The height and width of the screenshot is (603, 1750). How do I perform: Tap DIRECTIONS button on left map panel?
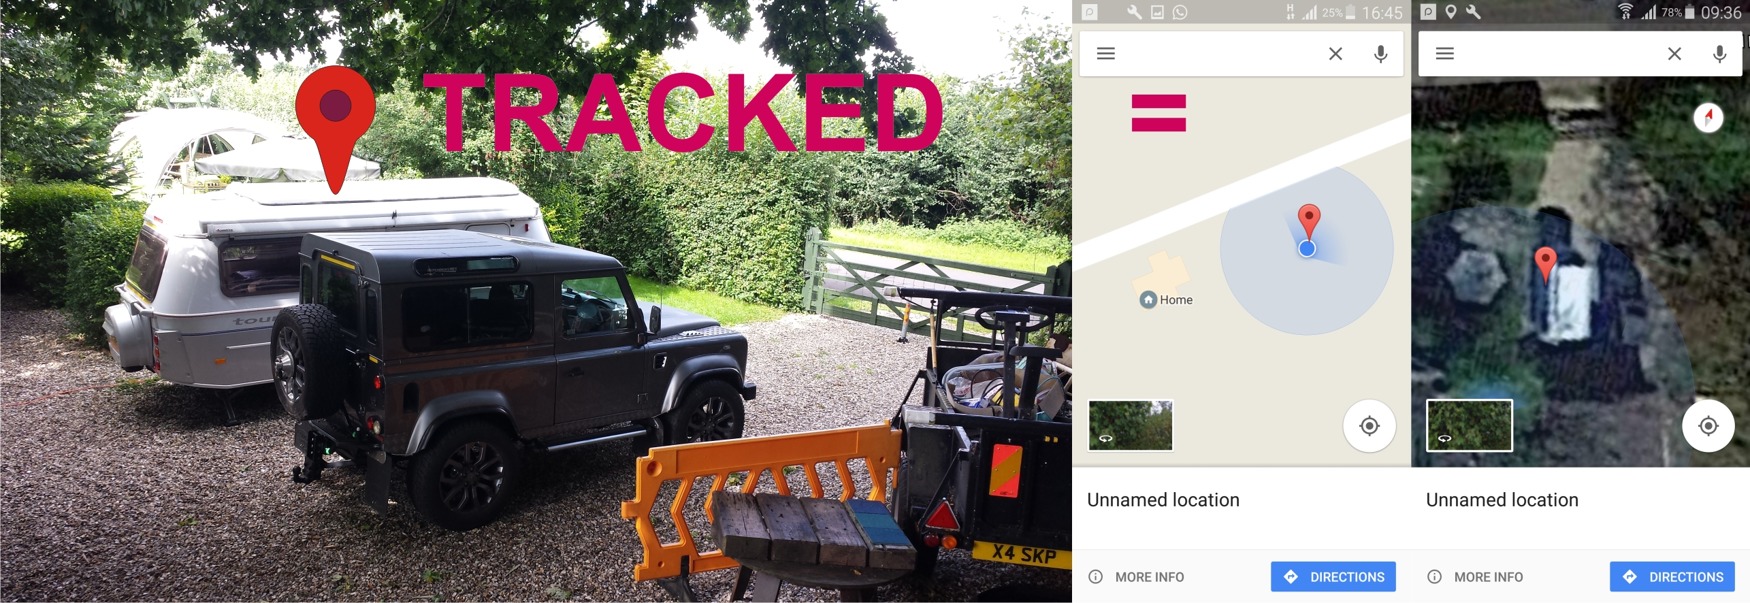pos(1333,577)
